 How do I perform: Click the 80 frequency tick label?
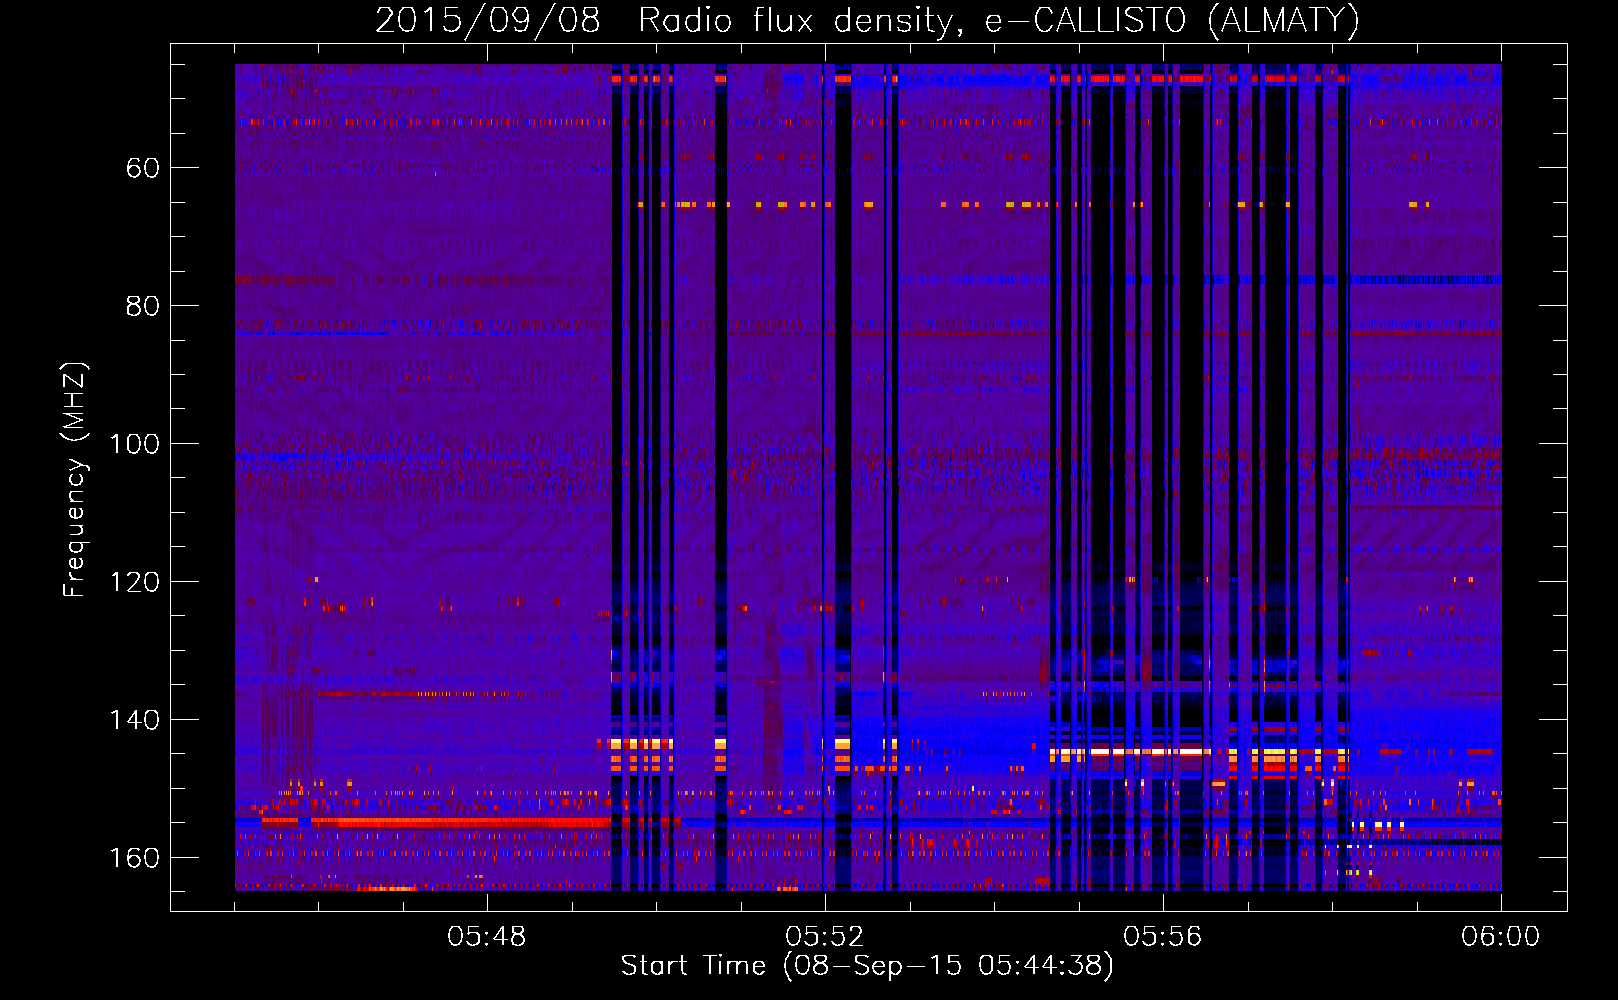pos(143,306)
